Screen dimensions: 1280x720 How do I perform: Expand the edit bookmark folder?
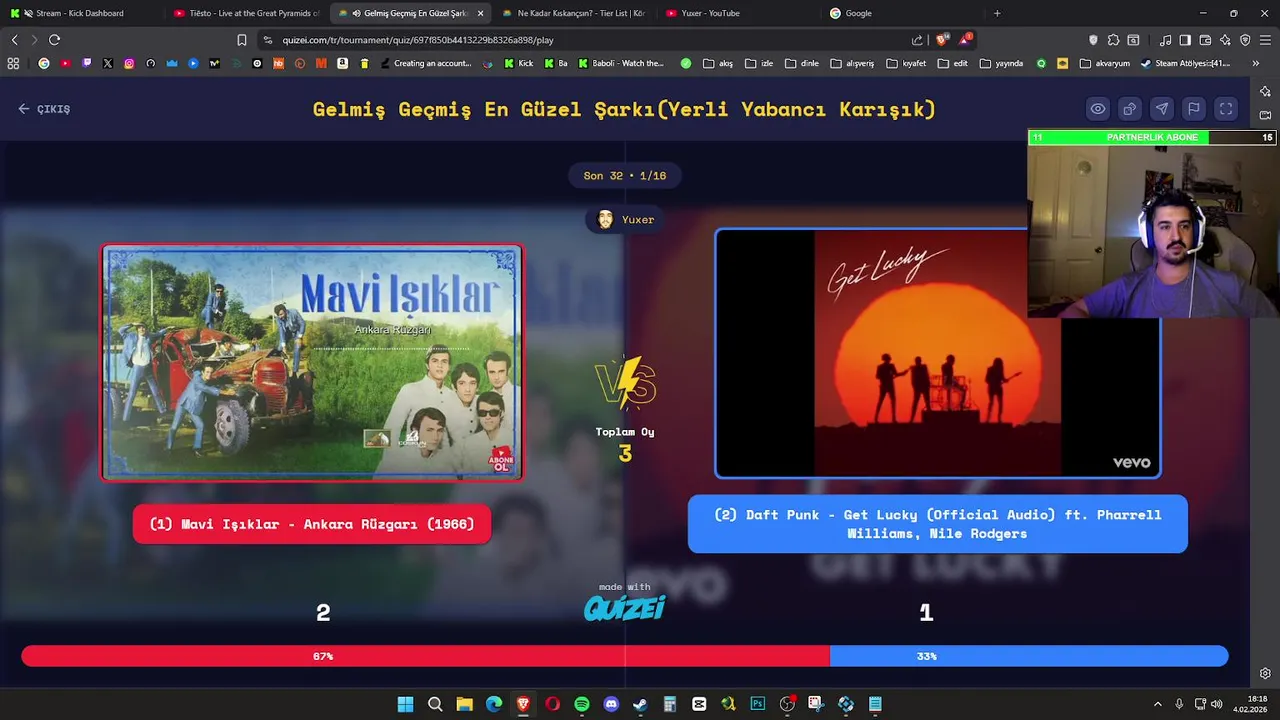tap(952, 63)
